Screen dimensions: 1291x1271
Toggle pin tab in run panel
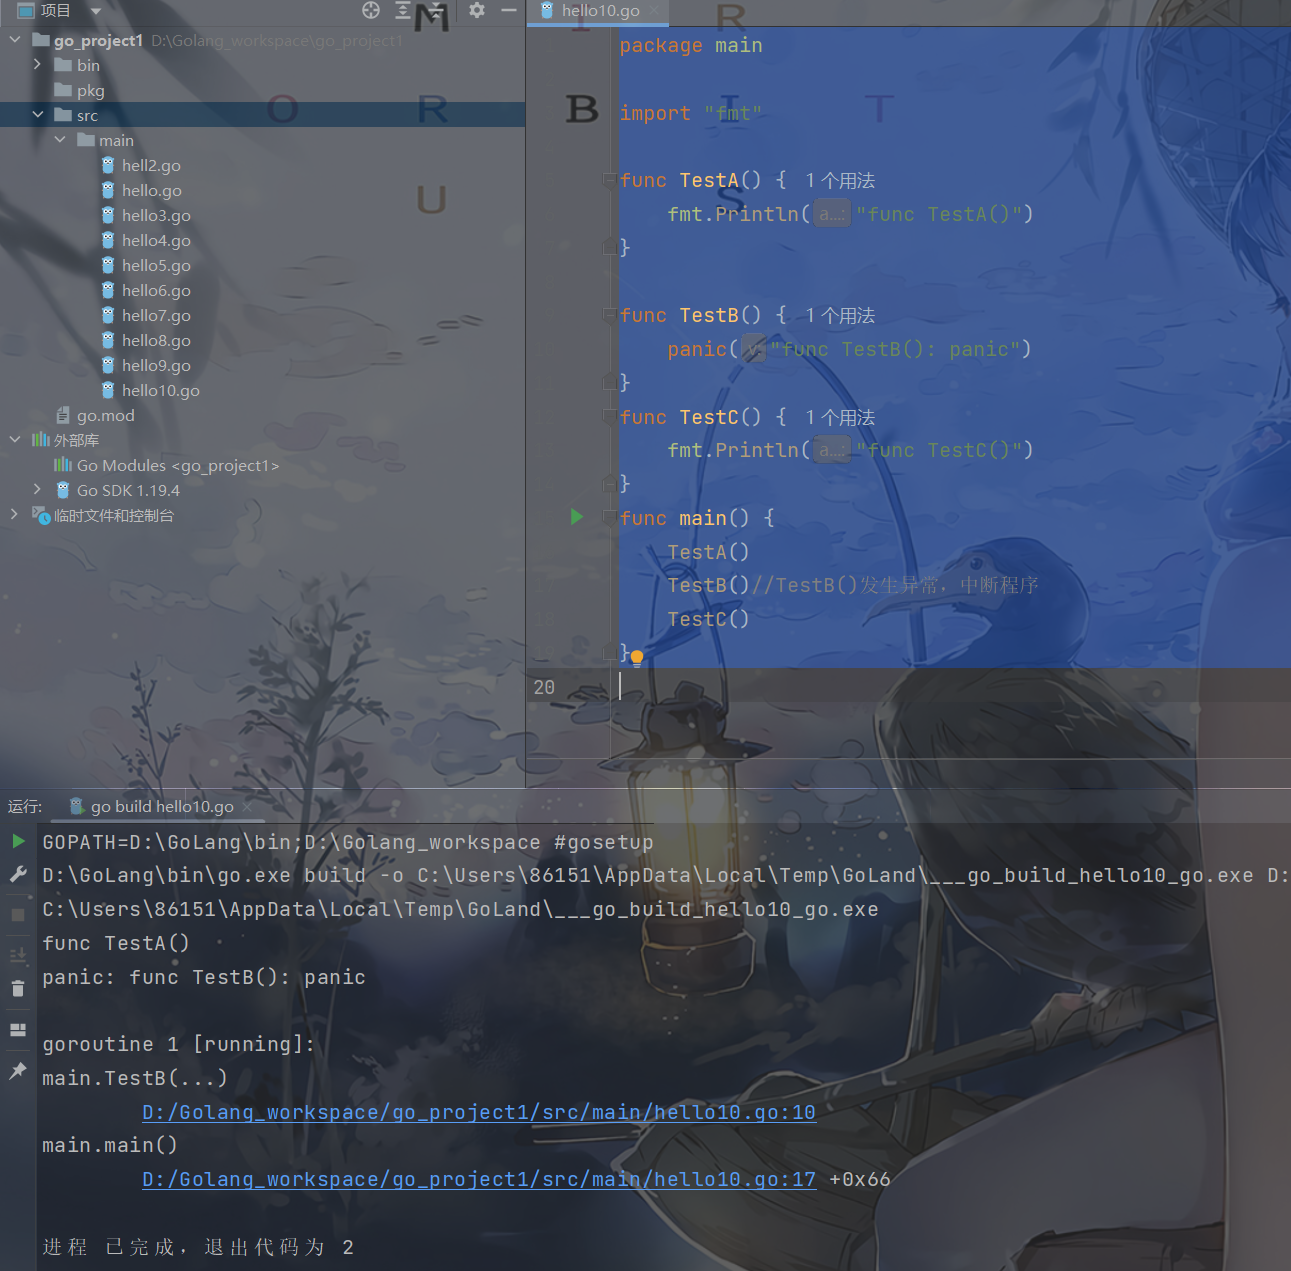[18, 1071]
